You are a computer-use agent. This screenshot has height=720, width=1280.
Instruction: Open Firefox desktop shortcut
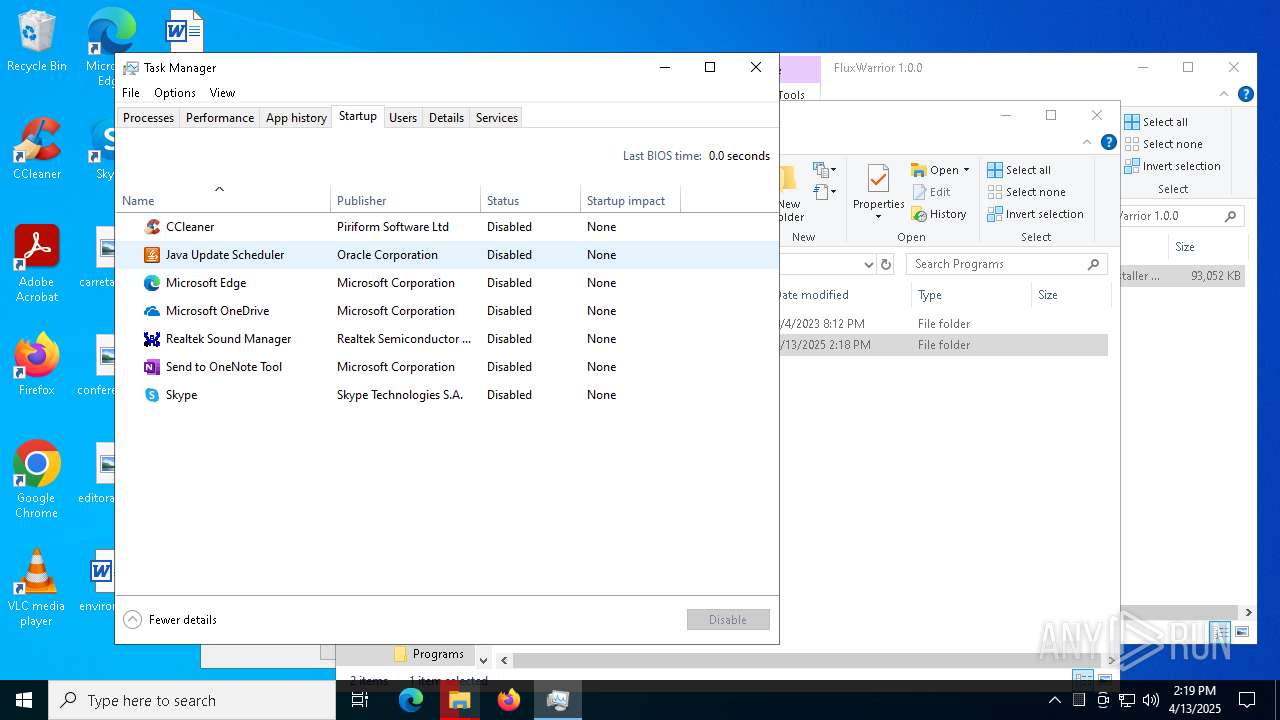tap(37, 364)
